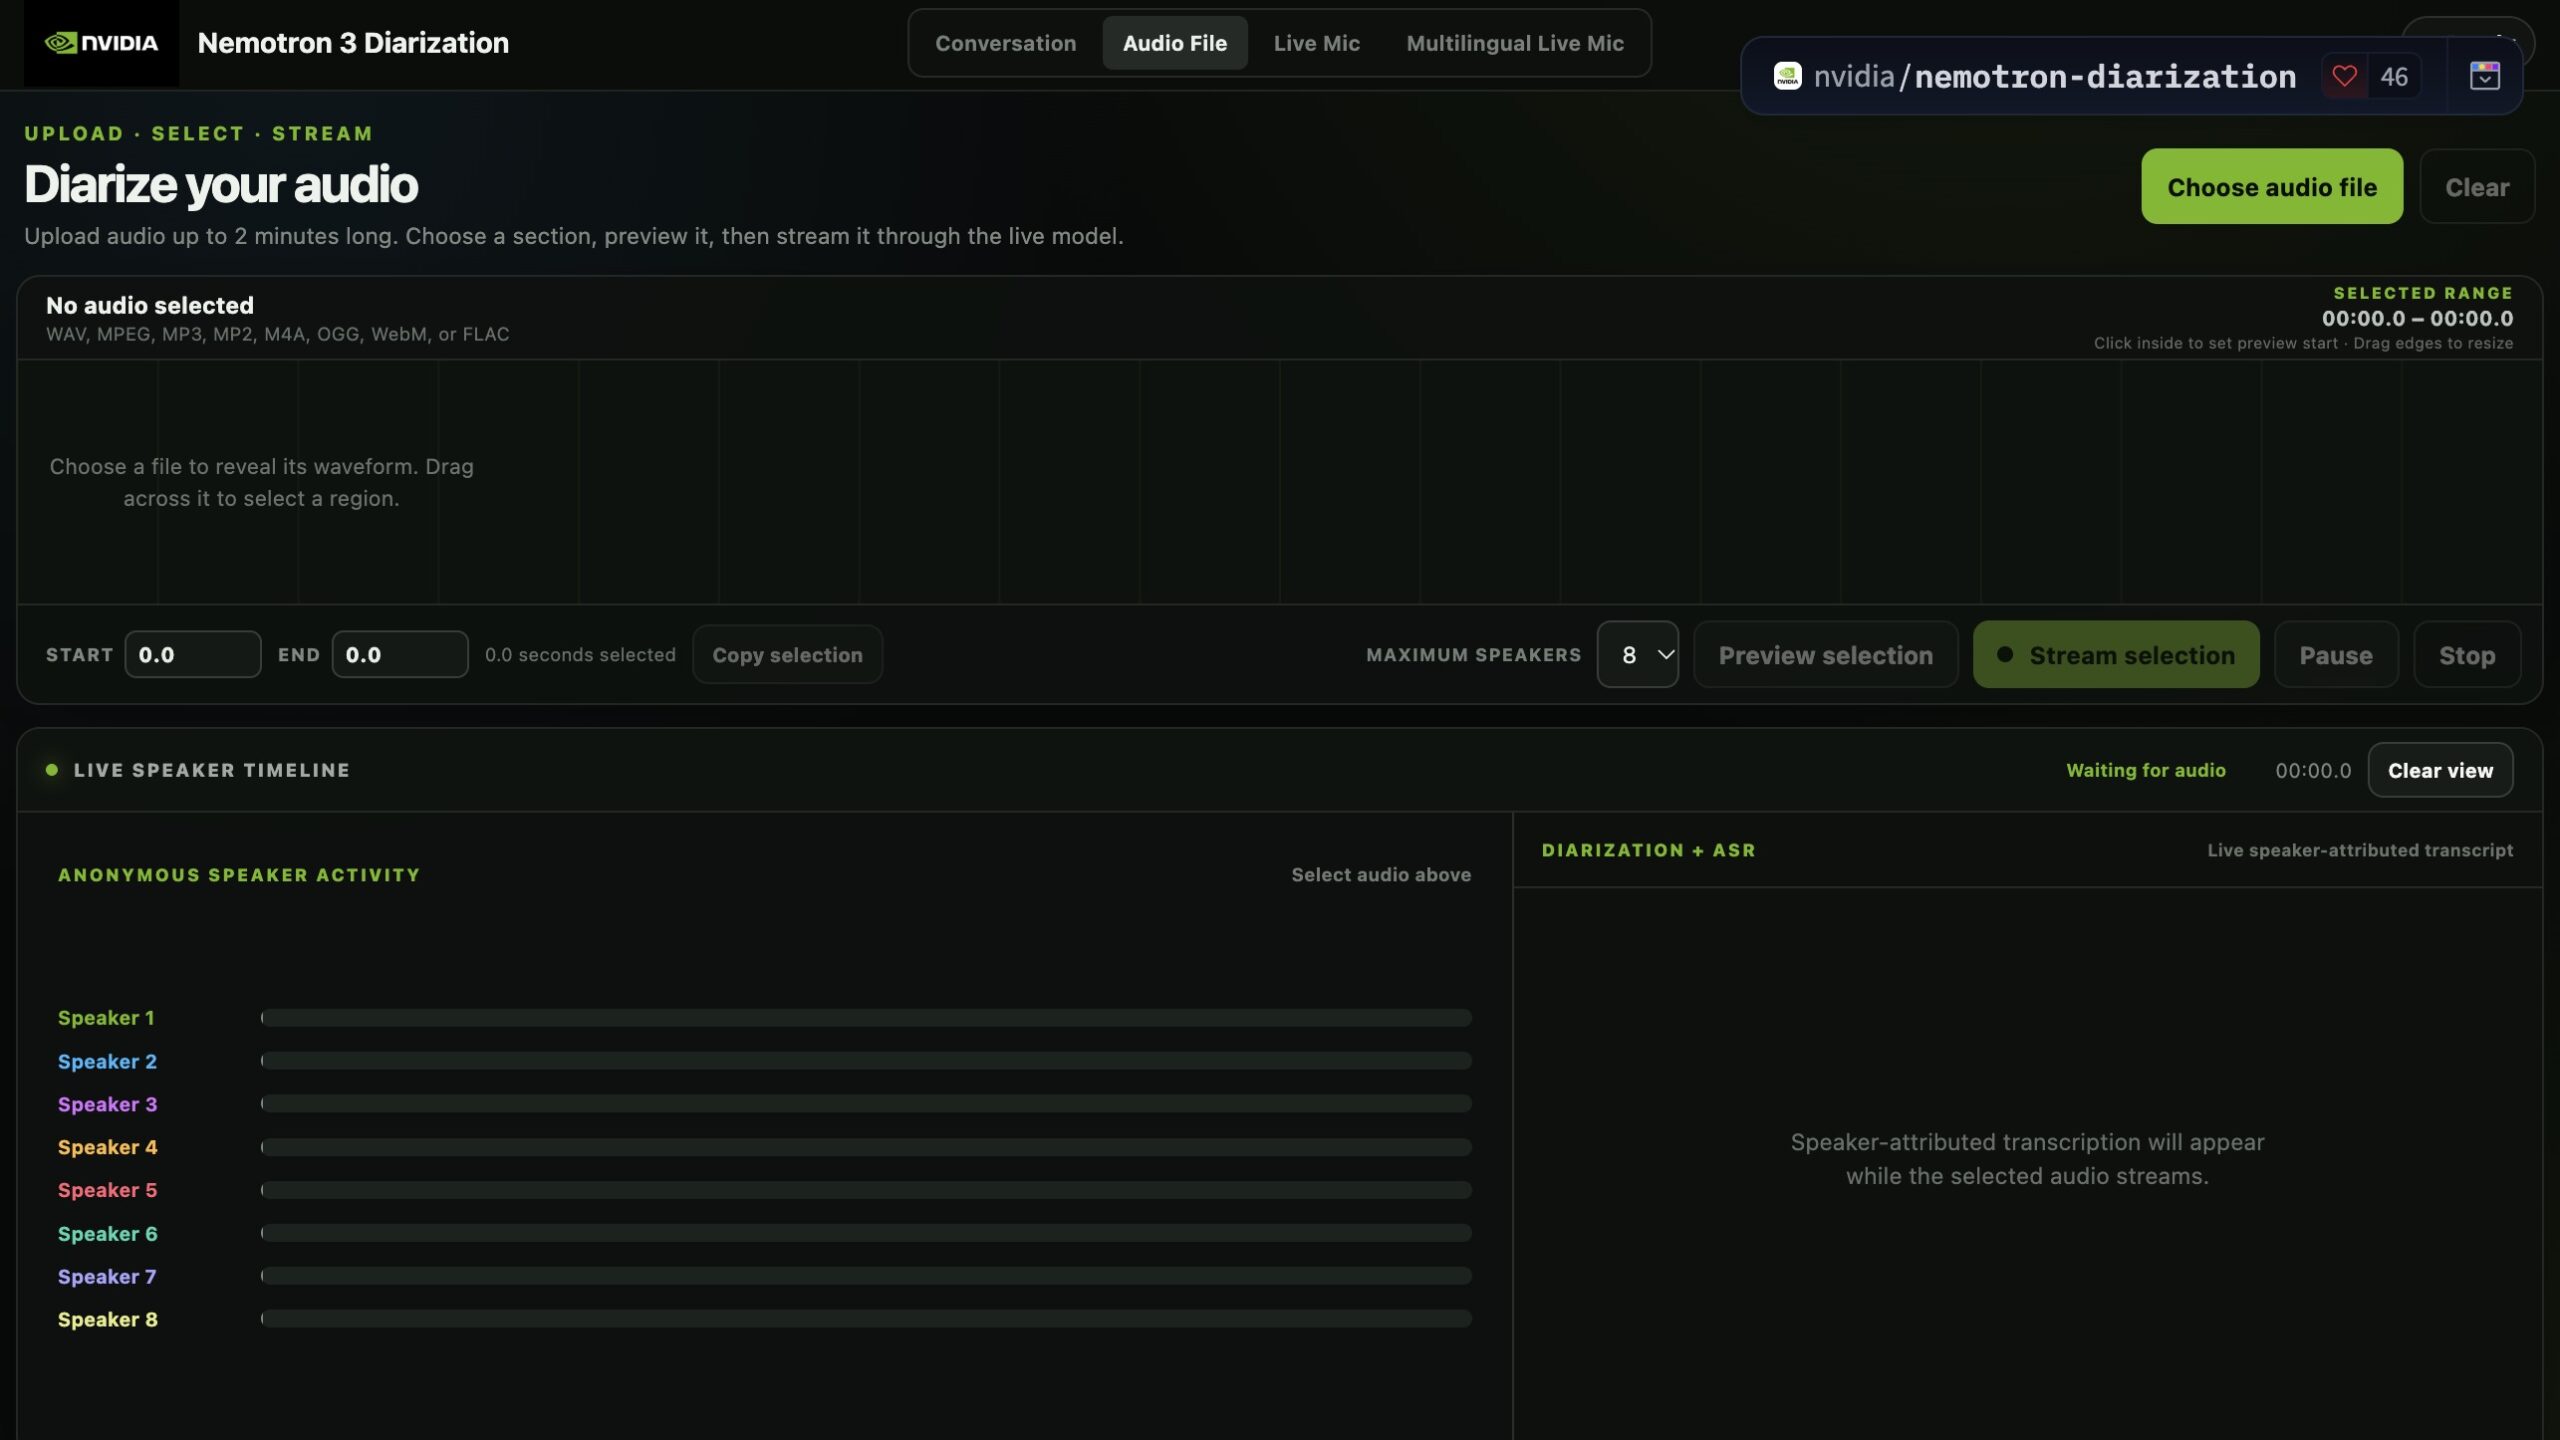
Task: Click the Select audio above text
Action: point(1381,875)
